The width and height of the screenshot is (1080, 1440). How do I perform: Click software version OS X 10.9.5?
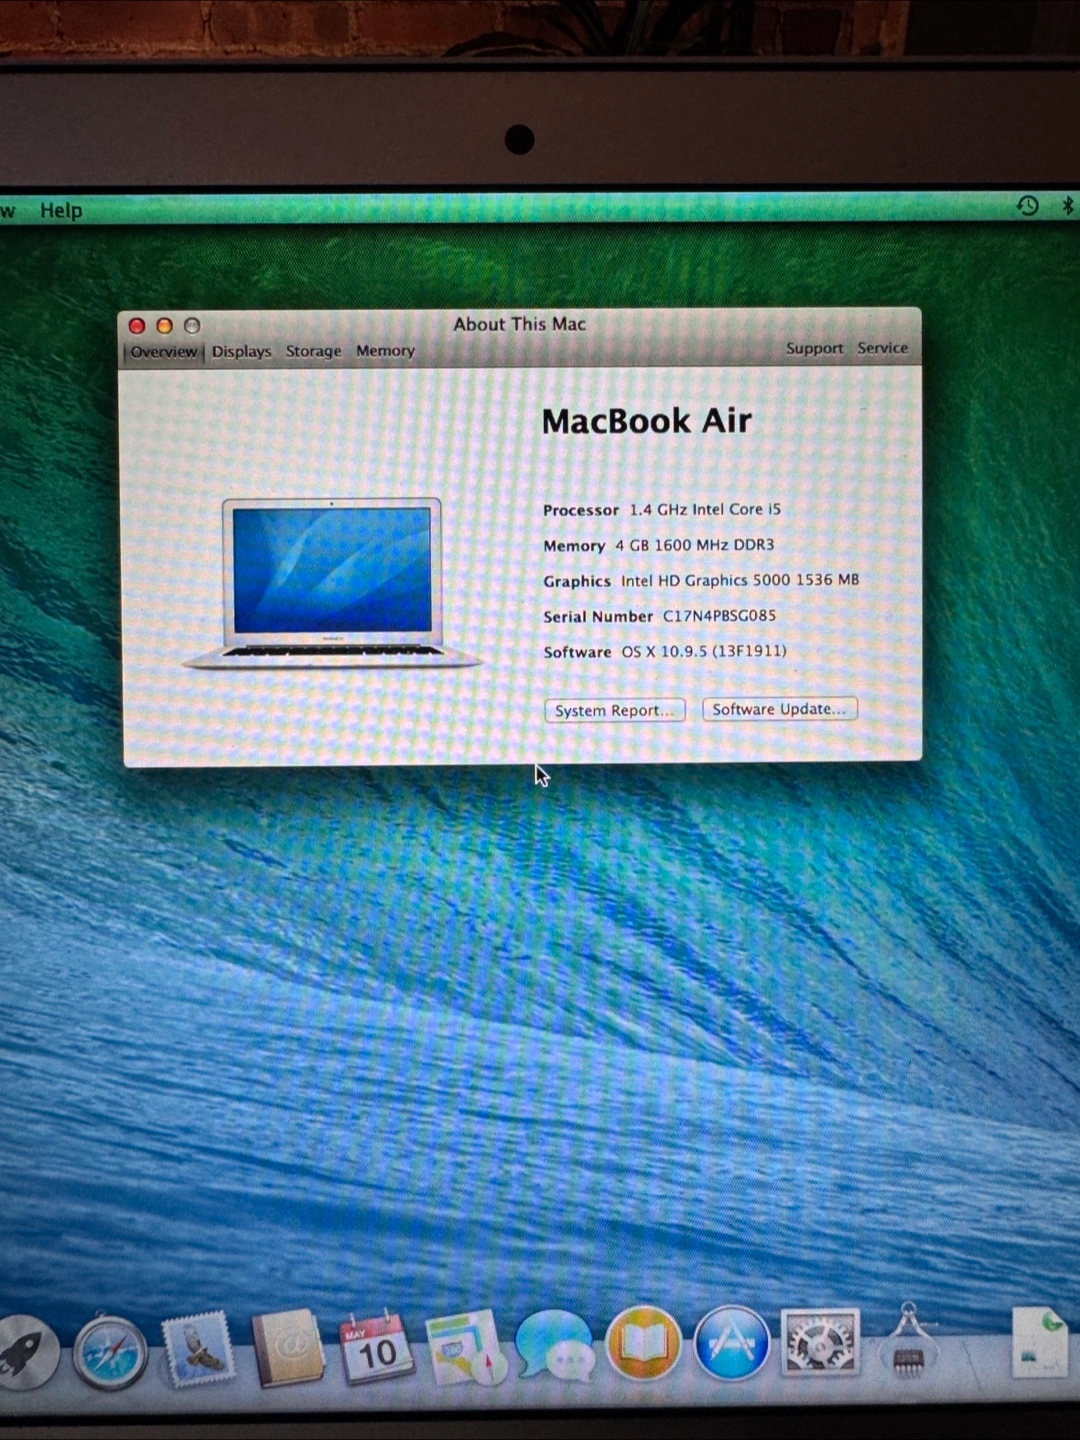pyautogui.click(x=704, y=651)
